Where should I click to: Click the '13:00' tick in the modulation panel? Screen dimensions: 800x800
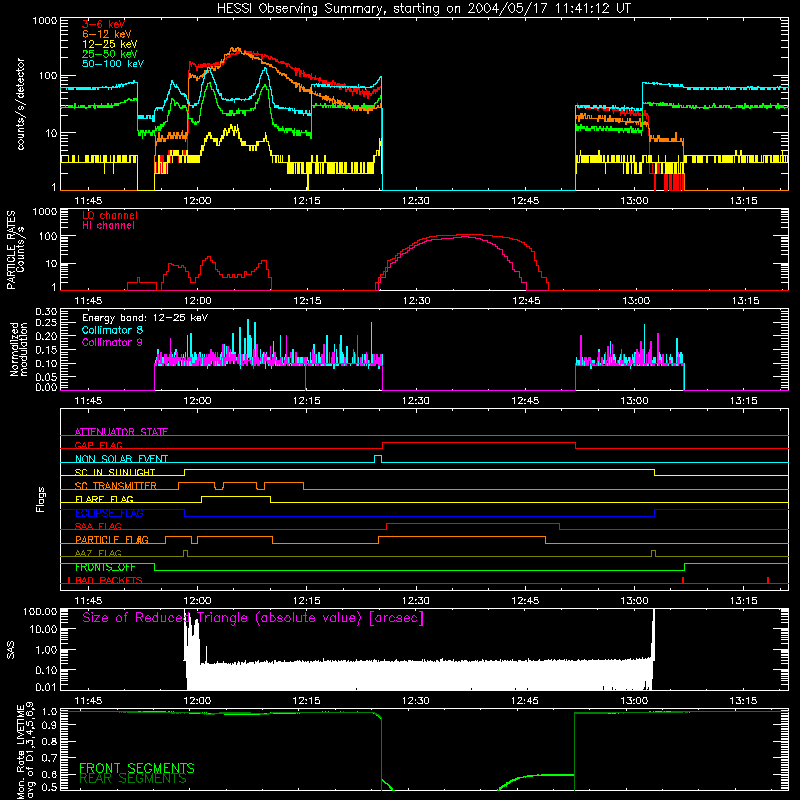coord(634,401)
